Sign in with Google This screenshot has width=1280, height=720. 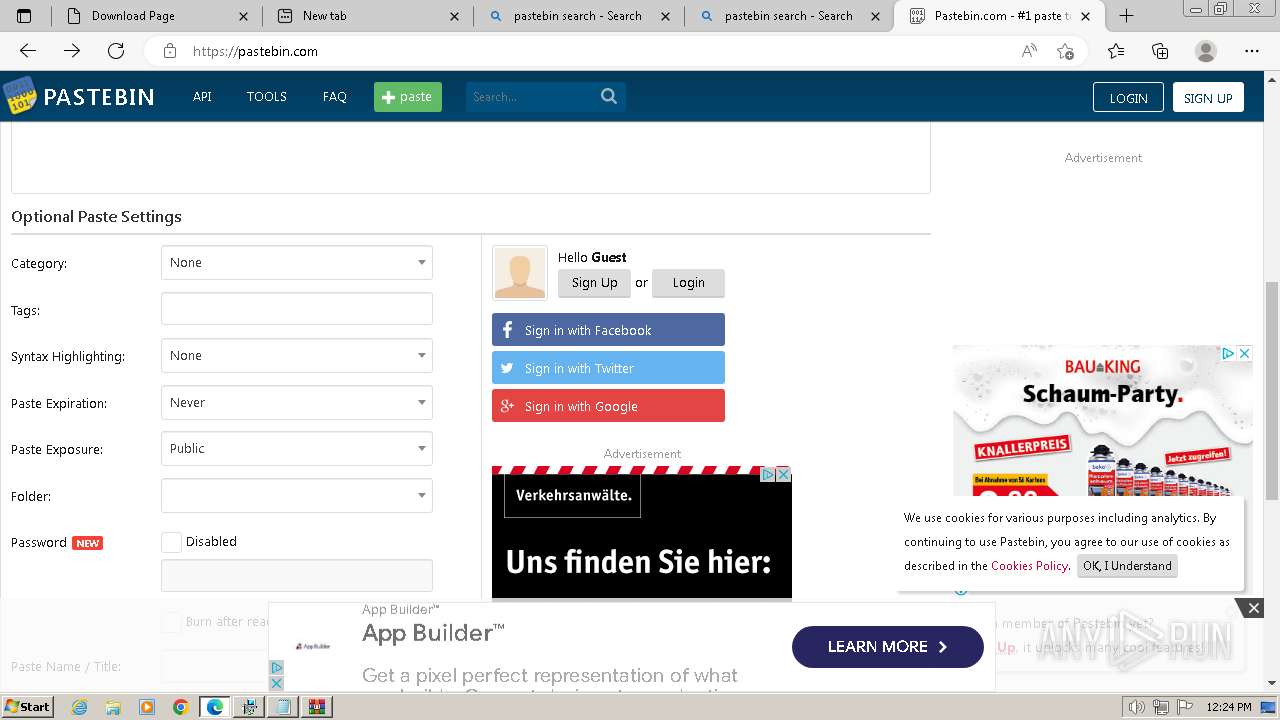(608, 406)
